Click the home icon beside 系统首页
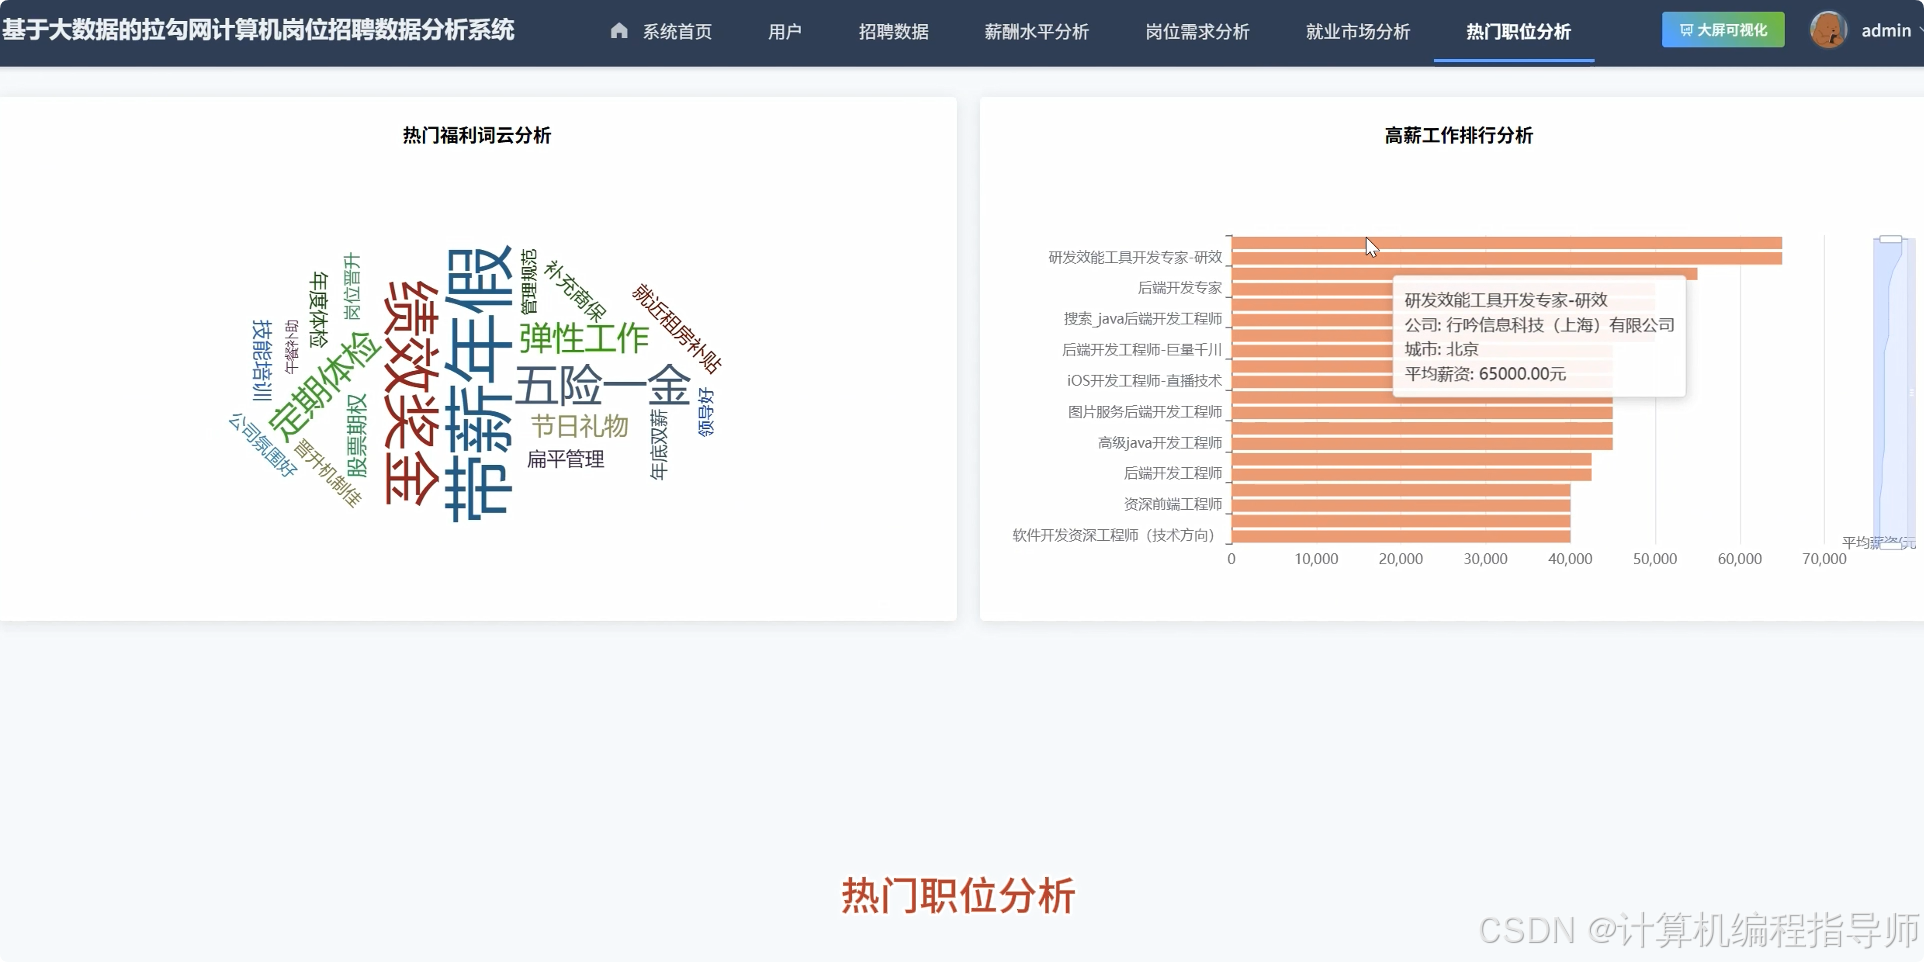This screenshot has height=962, width=1924. tap(618, 30)
